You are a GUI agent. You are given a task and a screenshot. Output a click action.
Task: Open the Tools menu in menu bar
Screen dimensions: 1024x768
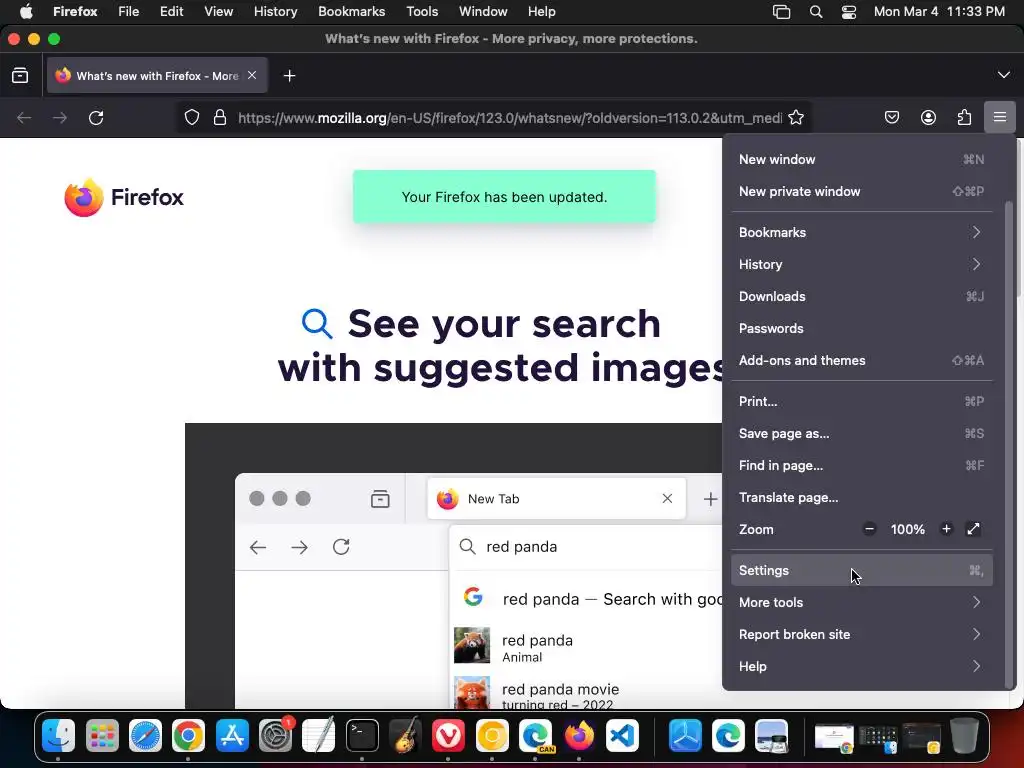pyautogui.click(x=422, y=12)
